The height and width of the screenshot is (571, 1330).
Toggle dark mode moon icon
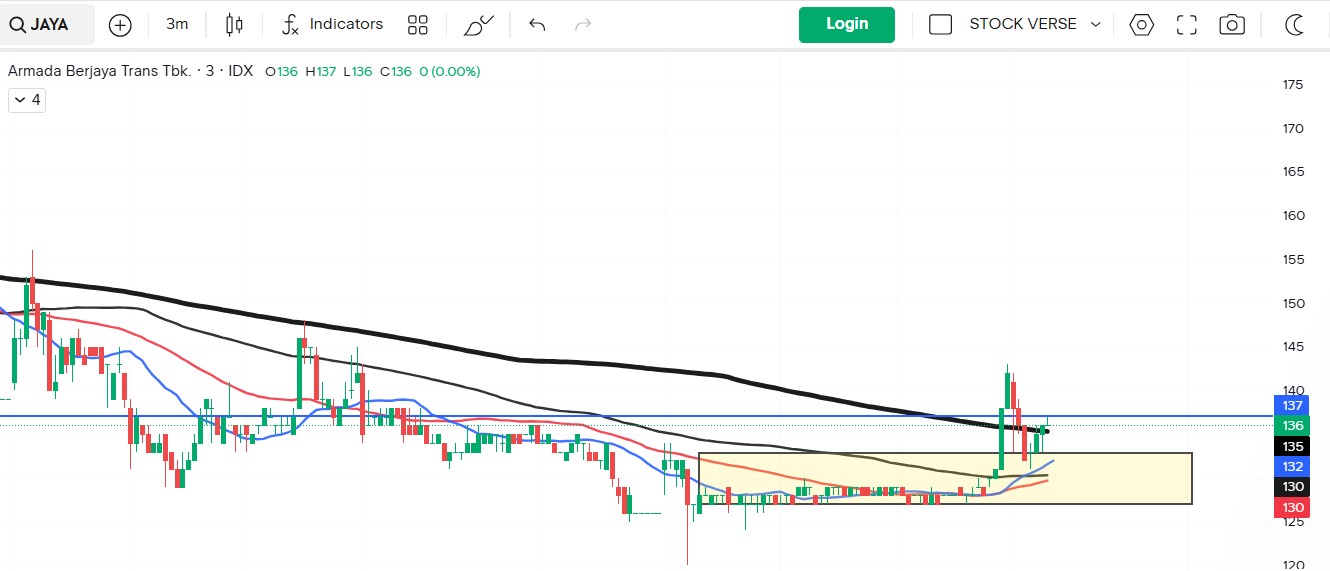pos(1295,25)
